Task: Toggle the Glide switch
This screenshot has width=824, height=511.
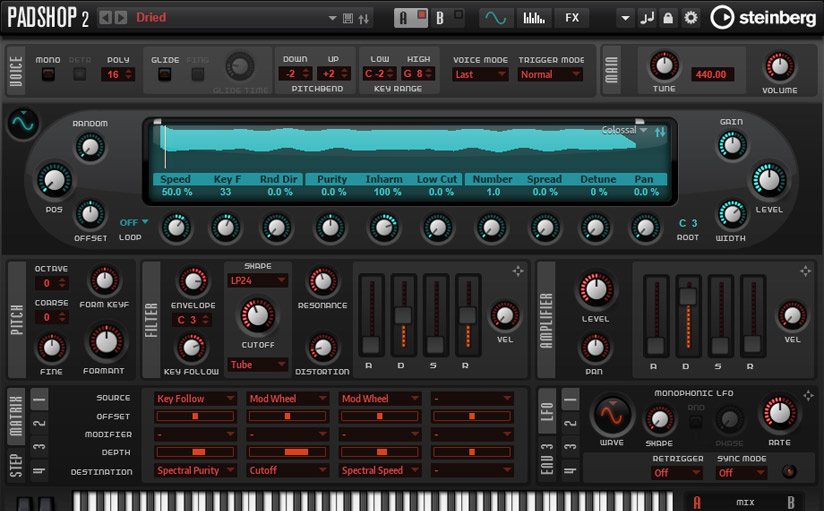Action: pos(164,74)
